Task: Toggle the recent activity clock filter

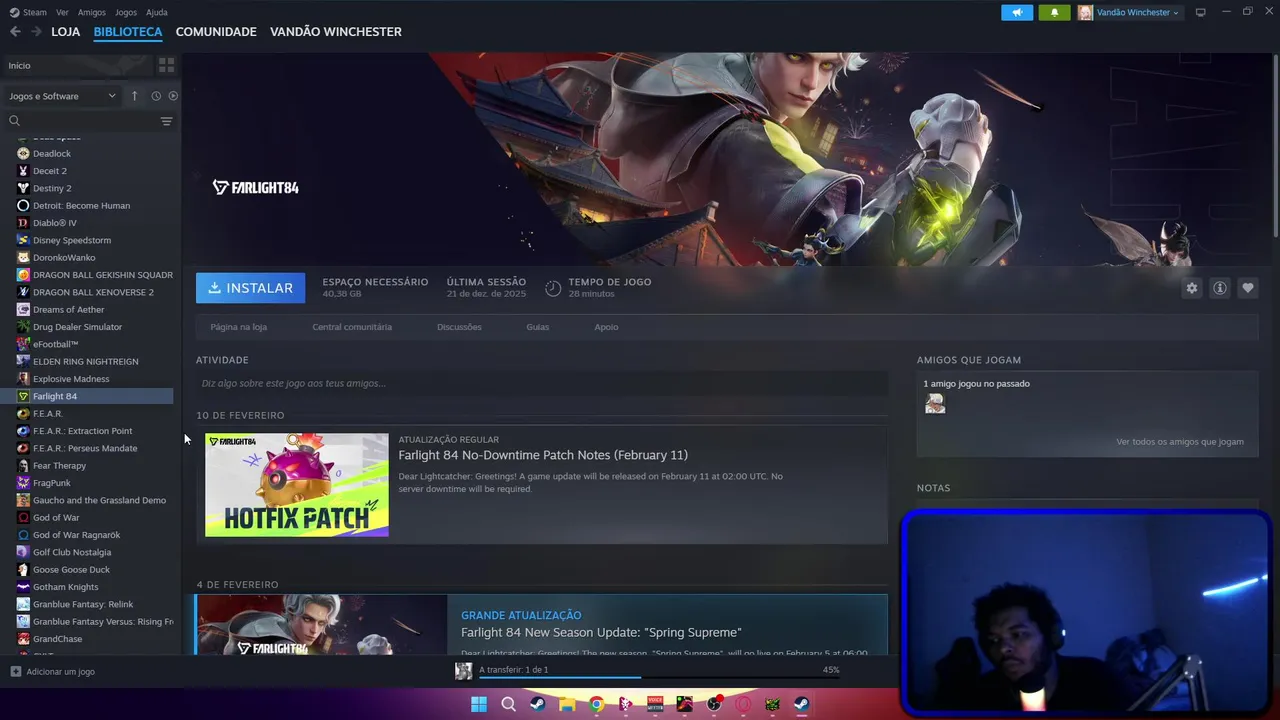Action: 156,96
